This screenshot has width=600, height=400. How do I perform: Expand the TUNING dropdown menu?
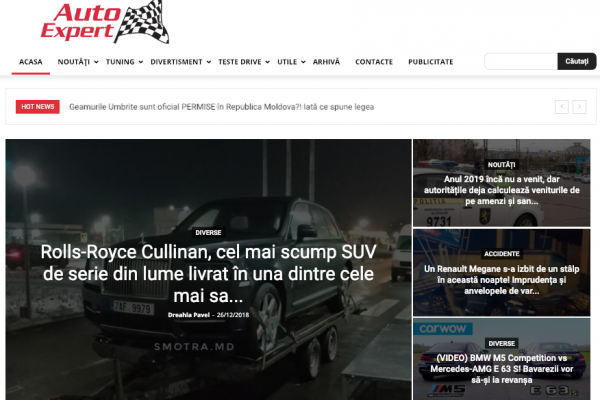[x=122, y=62]
